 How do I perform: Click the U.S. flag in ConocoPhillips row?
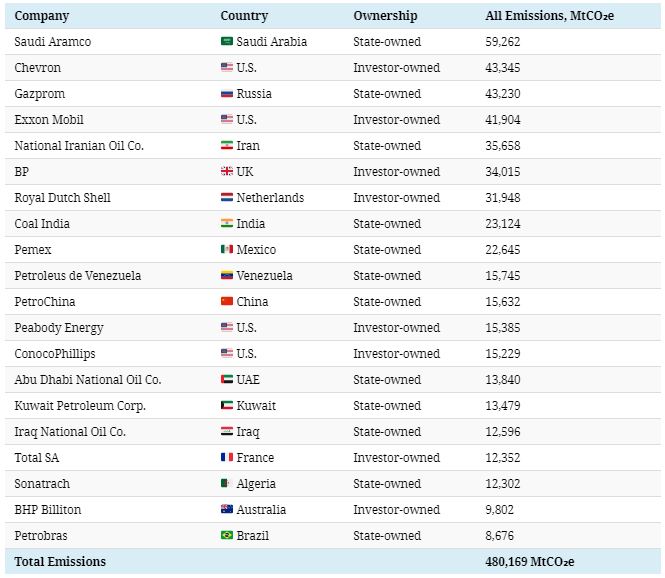click(x=227, y=353)
